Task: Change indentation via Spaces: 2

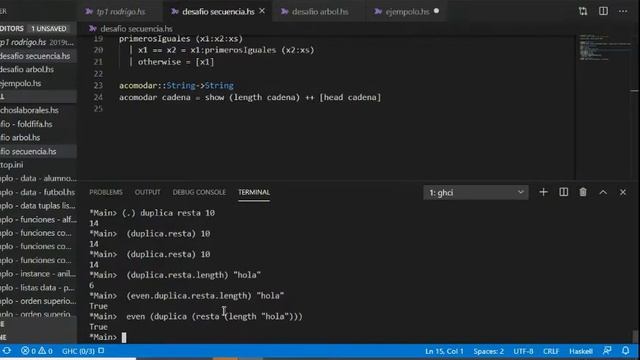Action: click(x=488, y=351)
